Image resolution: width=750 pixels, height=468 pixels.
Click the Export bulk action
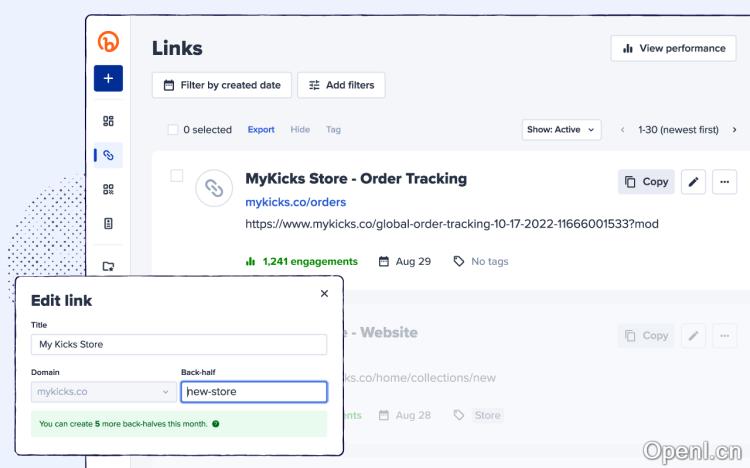click(x=261, y=130)
